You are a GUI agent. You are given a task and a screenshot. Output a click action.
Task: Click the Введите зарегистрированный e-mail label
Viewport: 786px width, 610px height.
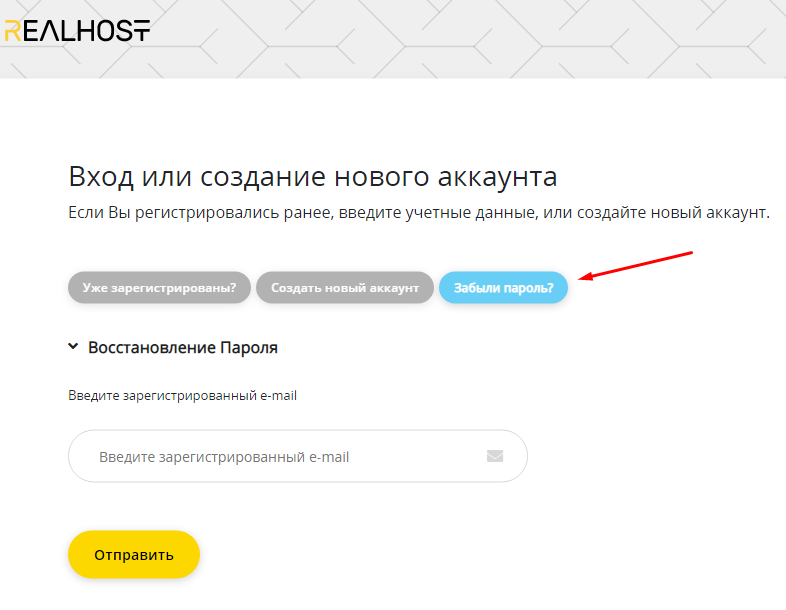(x=182, y=395)
